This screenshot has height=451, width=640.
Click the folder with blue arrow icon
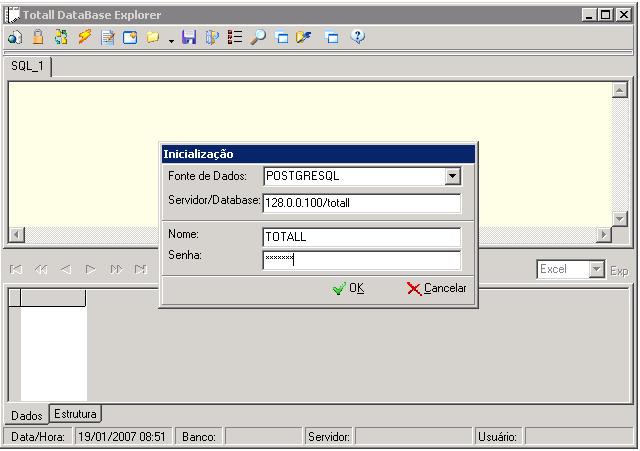tap(304, 37)
